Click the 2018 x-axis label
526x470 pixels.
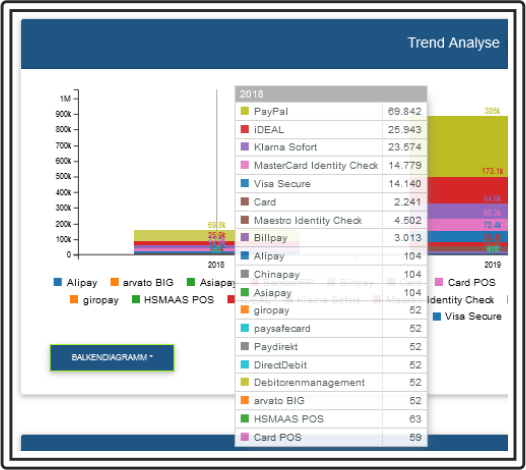(216, 265)
